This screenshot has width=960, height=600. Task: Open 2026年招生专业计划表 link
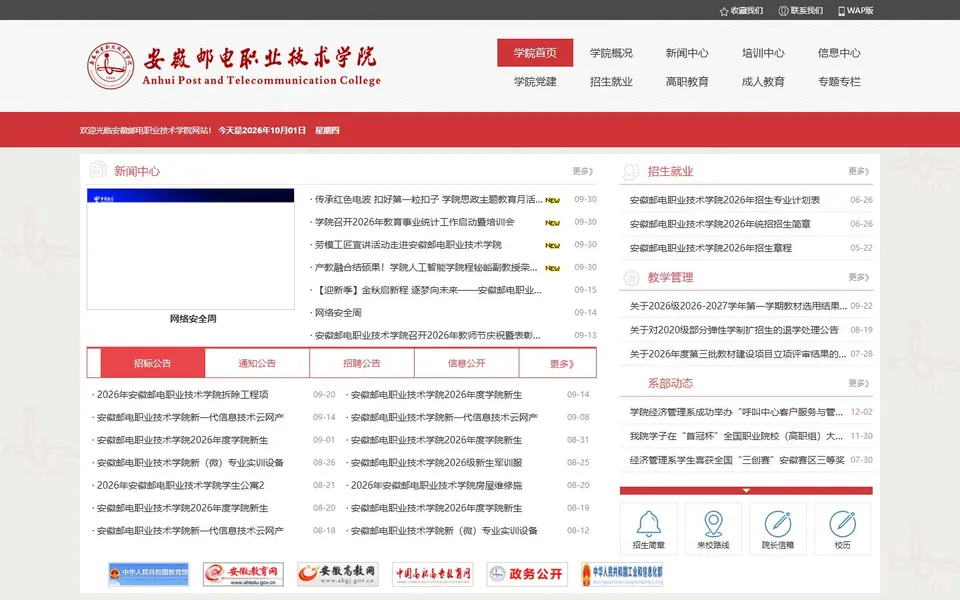(724, 200)
